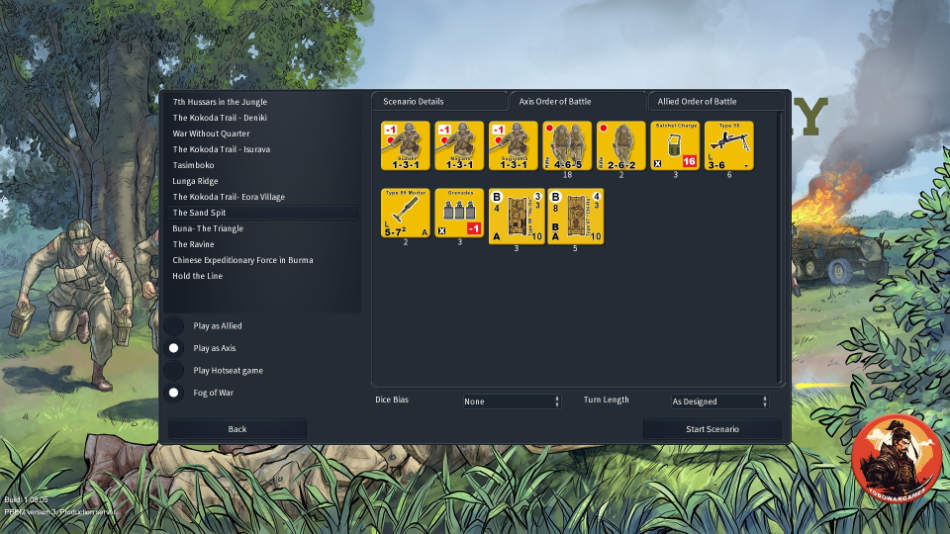Click the Back button
950x534 pixels.
pyautogui.click(x=238, y=429)
